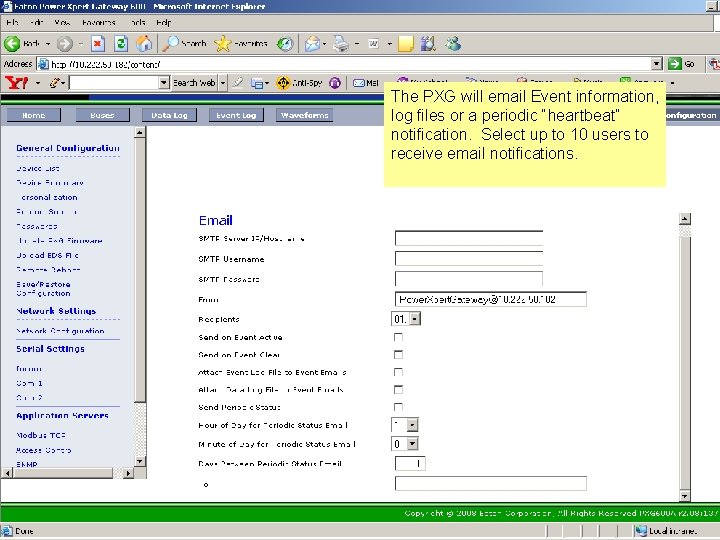The height and width of the screenshot is (540, 720).
Task: Click the sidebar horizontal scroll right arrow
Action: point(128,473)
